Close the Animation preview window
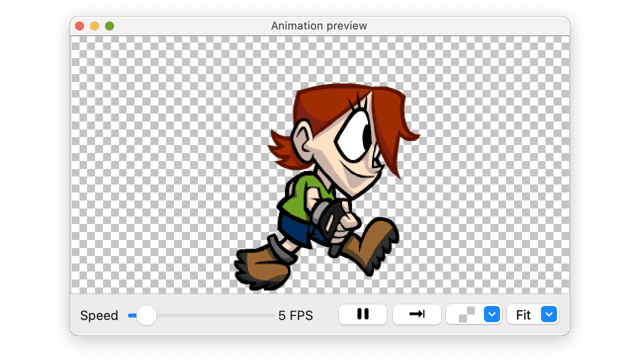The width and height of the screenshot is (640, 360). tap(80, 26)
